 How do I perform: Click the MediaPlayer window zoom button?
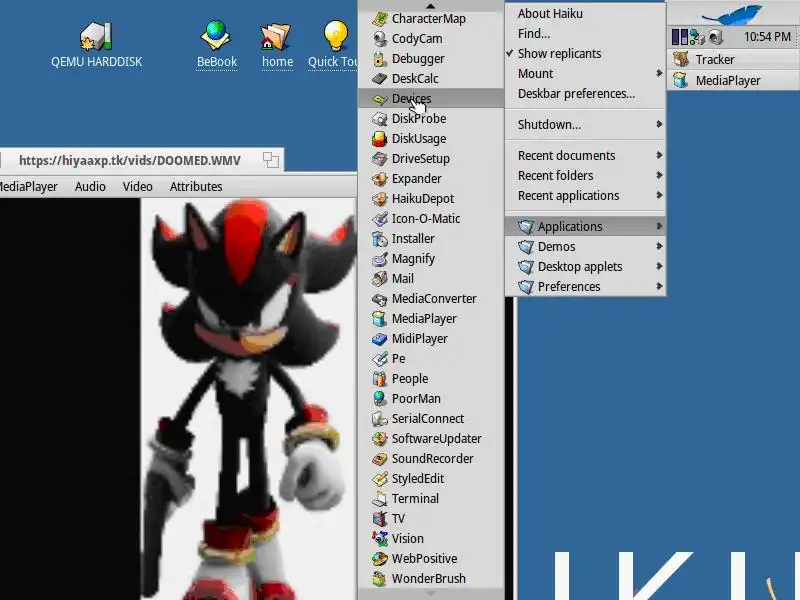271,160
